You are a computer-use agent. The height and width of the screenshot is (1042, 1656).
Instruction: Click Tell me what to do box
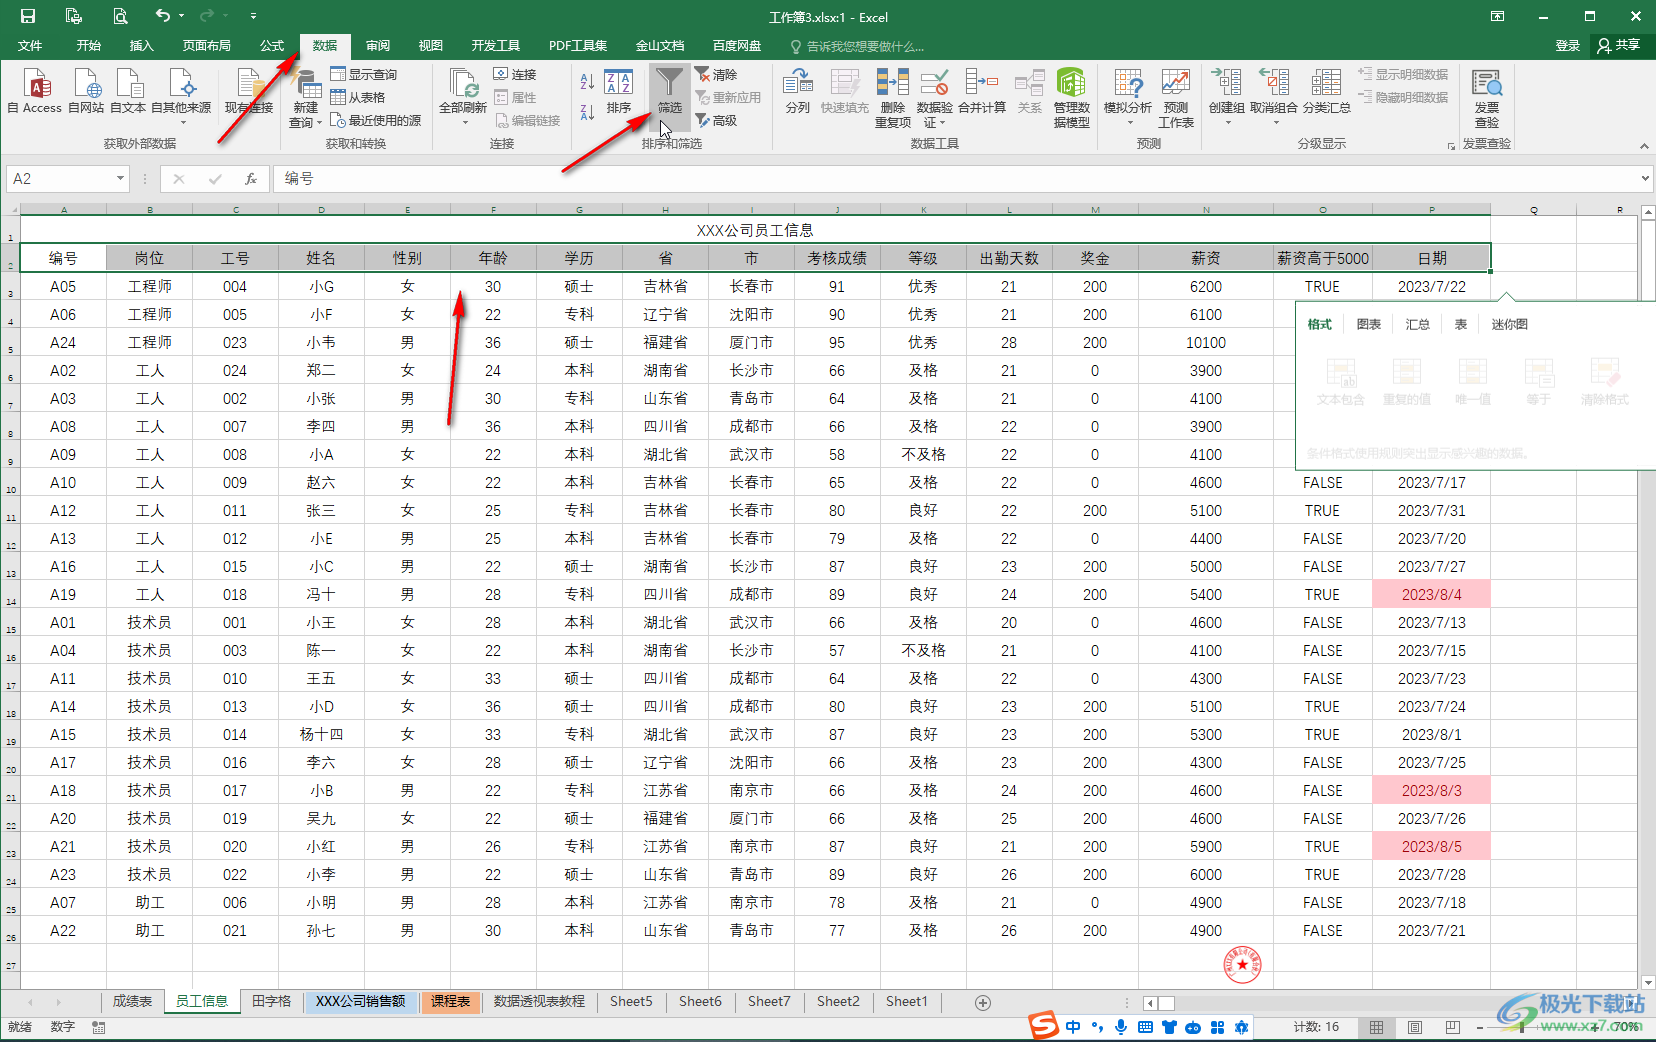click(857, 46)
